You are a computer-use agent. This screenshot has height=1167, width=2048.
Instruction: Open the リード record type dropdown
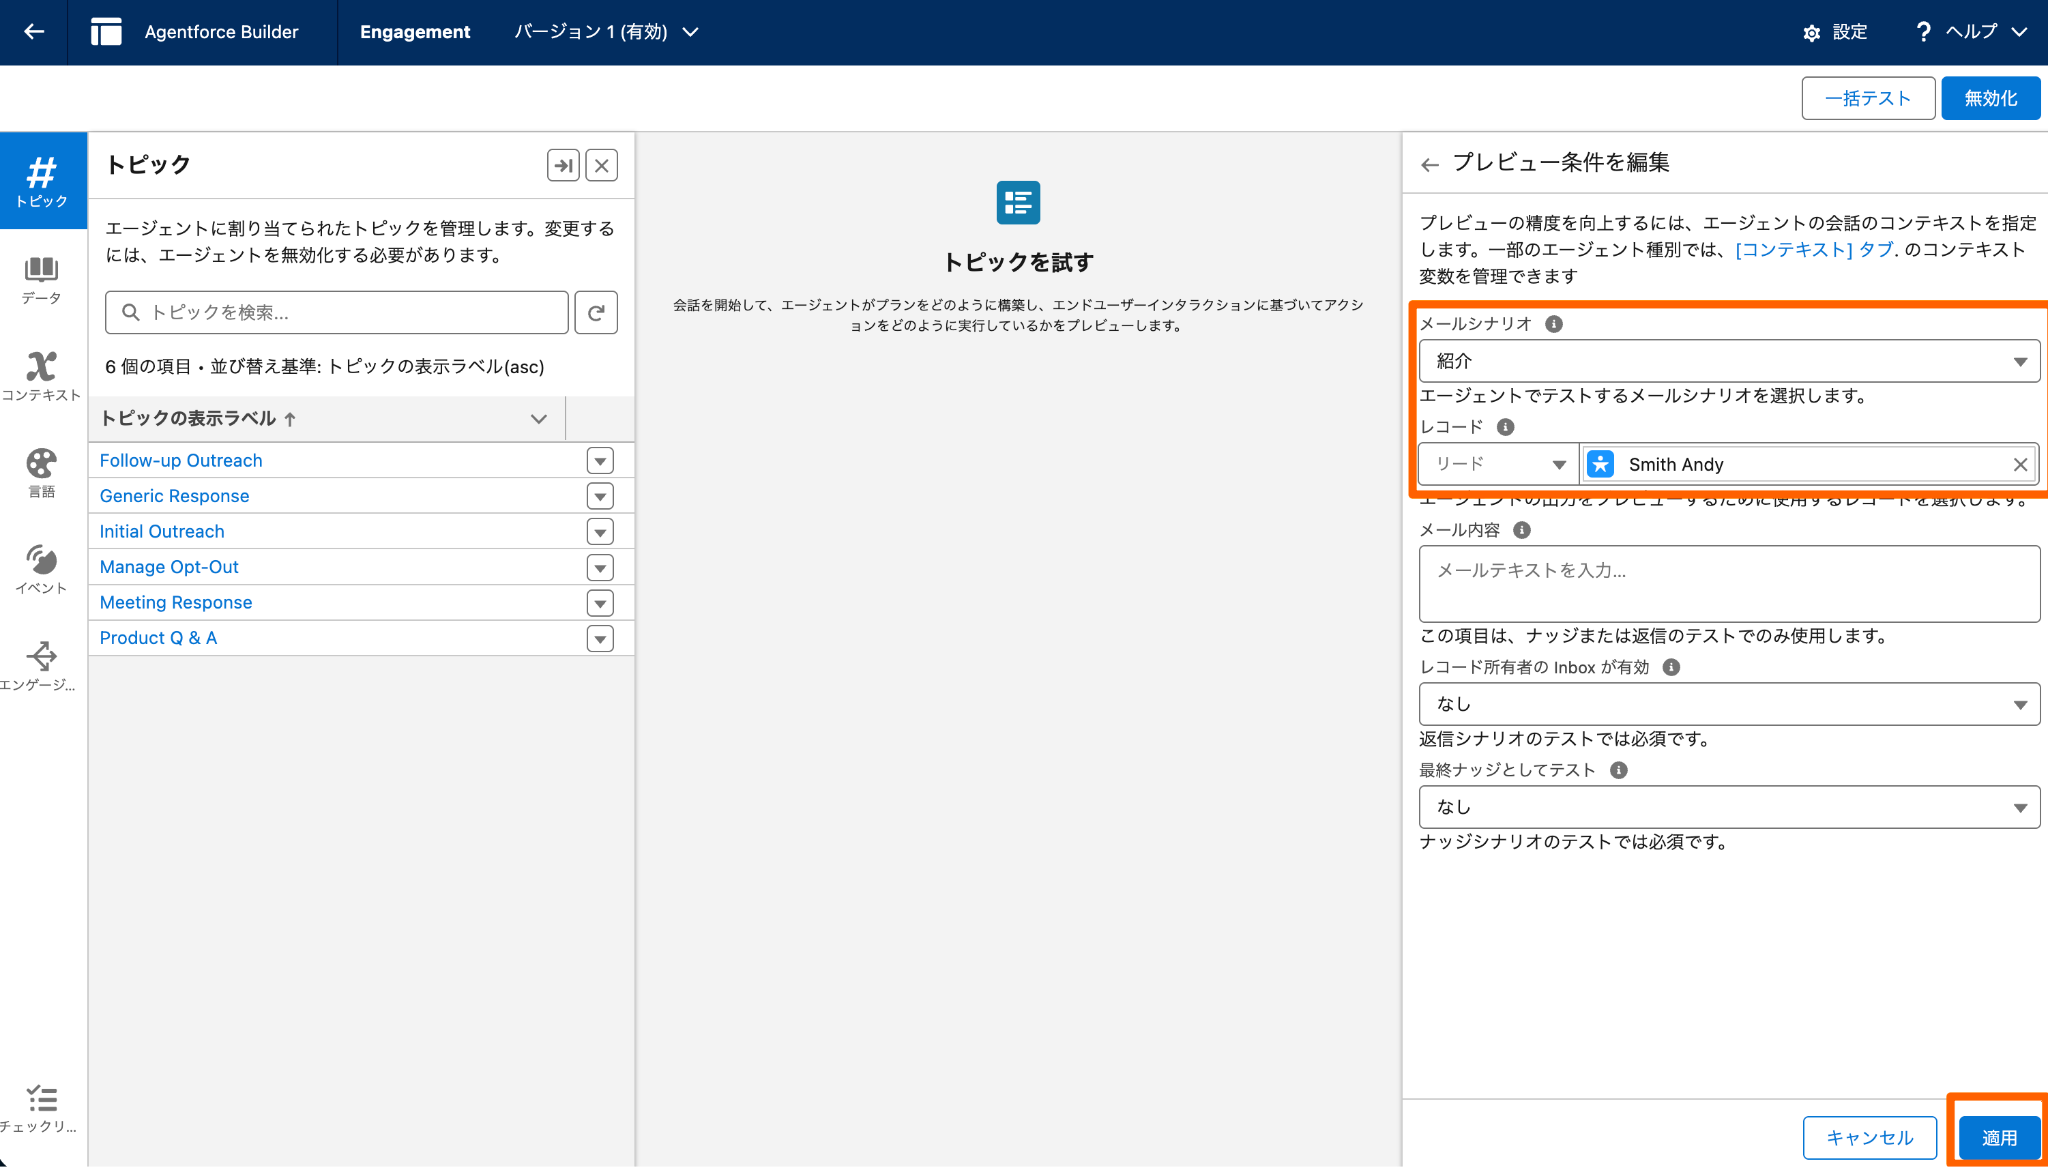pos(1499,464)
